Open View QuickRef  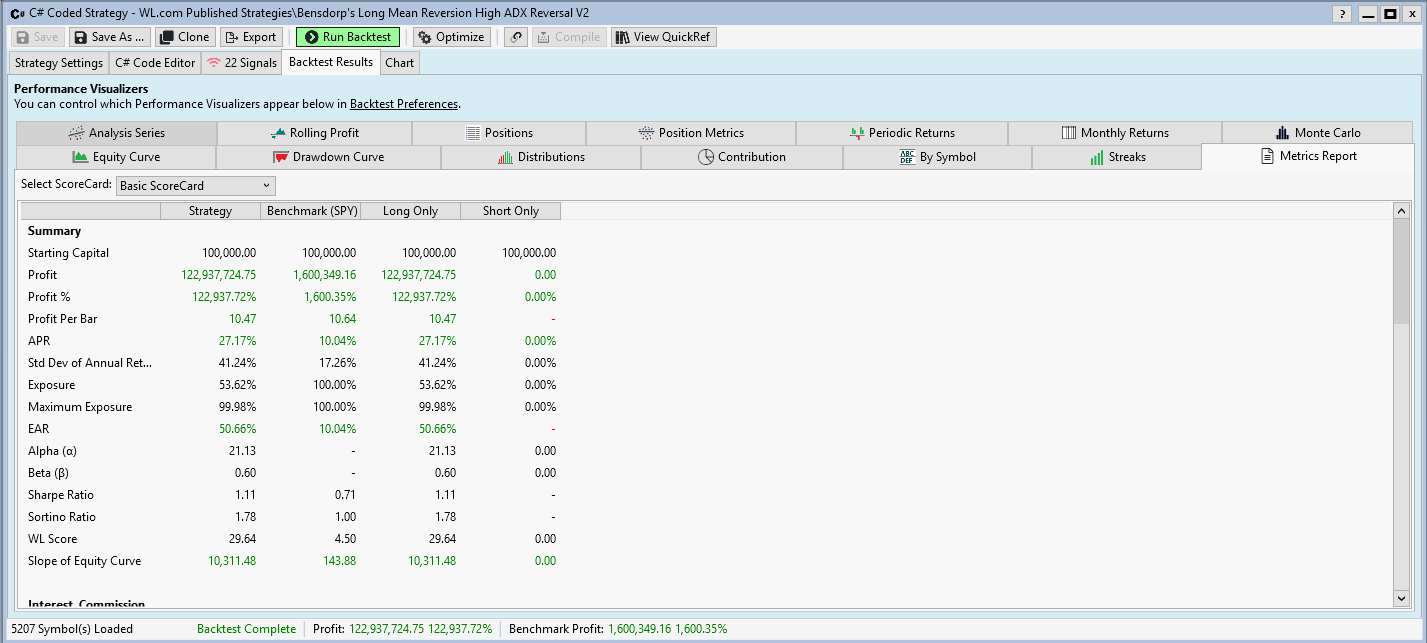[664, 37]
